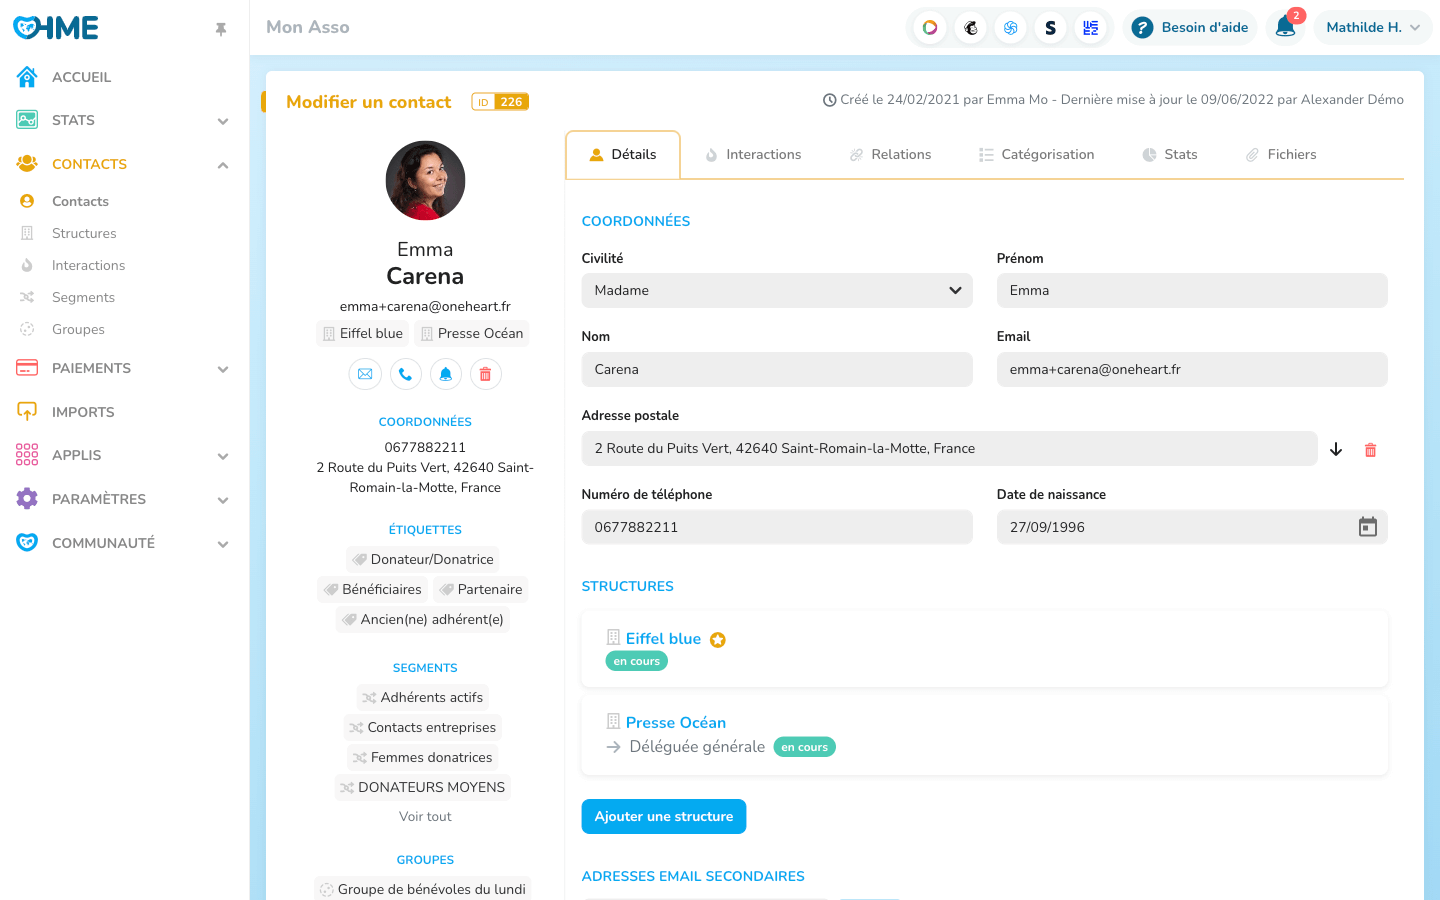Click Ajouter une structure button
The image size is (1440, 900).
coord(663,816)
